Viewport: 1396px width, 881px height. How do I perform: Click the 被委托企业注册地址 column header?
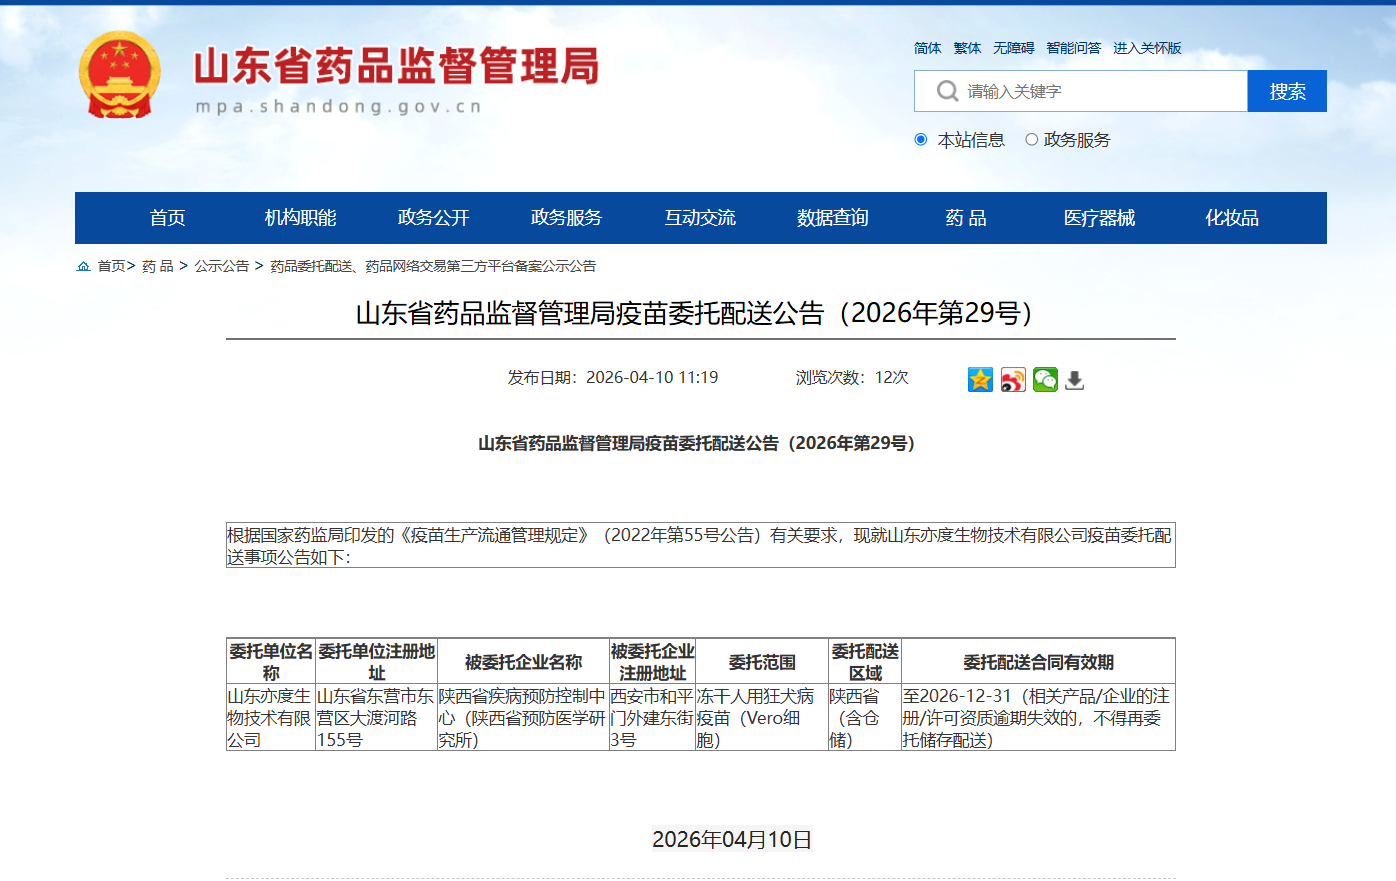click(652, 662)
